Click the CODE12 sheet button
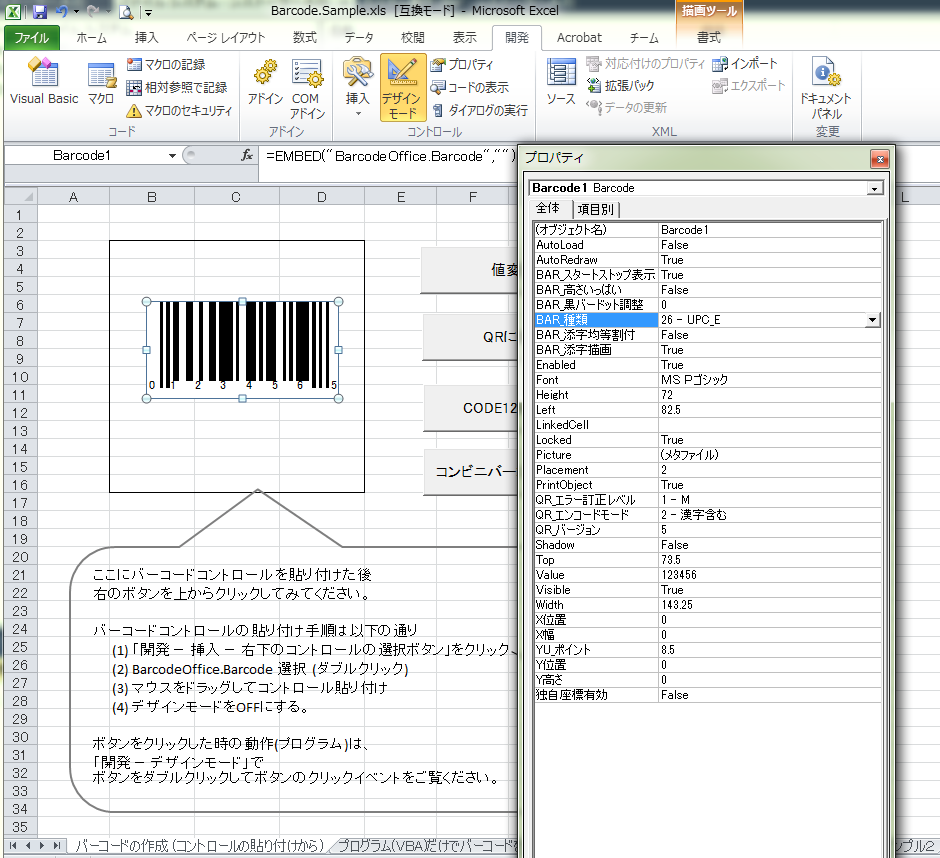 point(471,408)
